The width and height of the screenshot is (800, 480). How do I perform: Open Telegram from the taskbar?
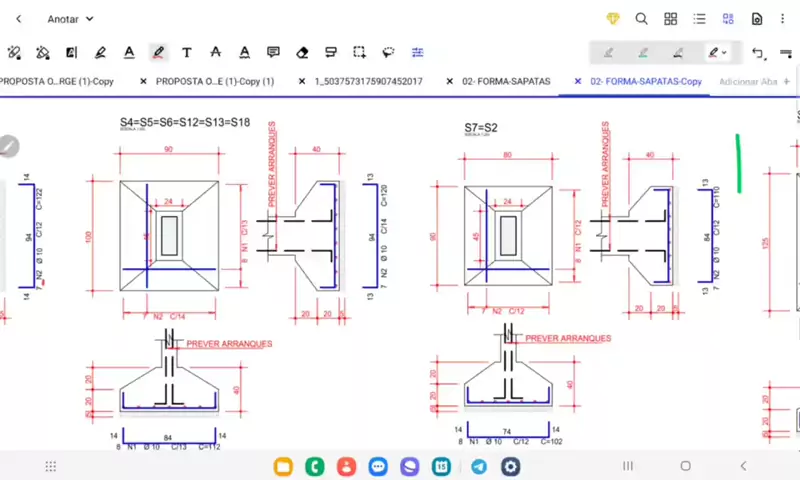pos(479,466)
